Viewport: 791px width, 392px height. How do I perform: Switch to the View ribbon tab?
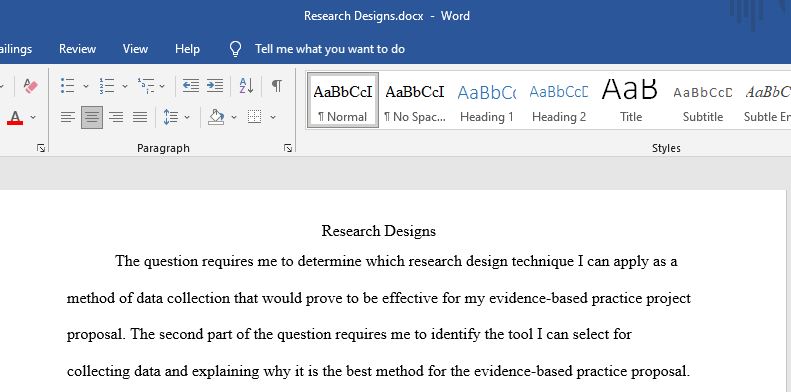click(135, 49)
